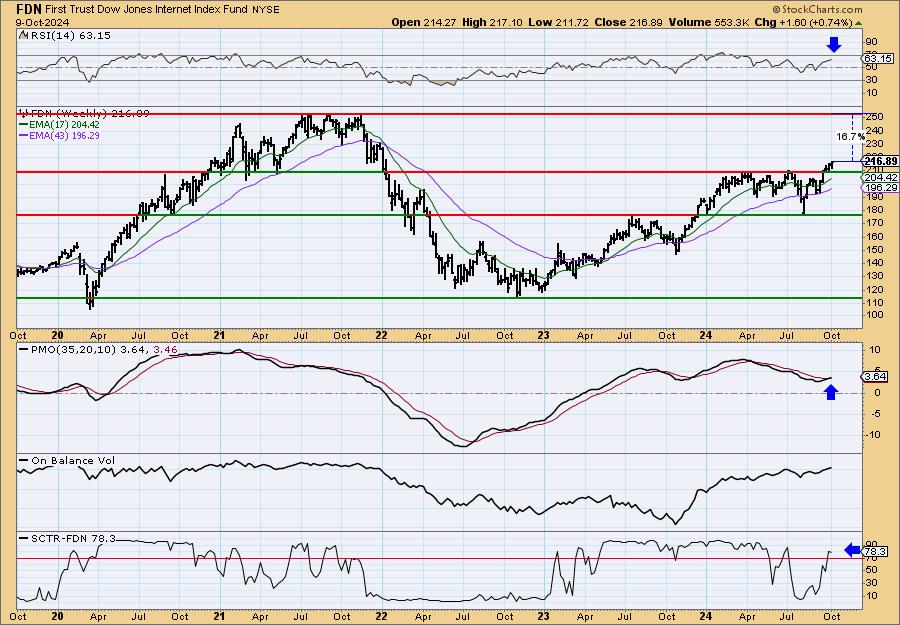900x625 pixels.
Task: Select the 30 label on the SCTR axis
Action: click(x=872, y=583)
